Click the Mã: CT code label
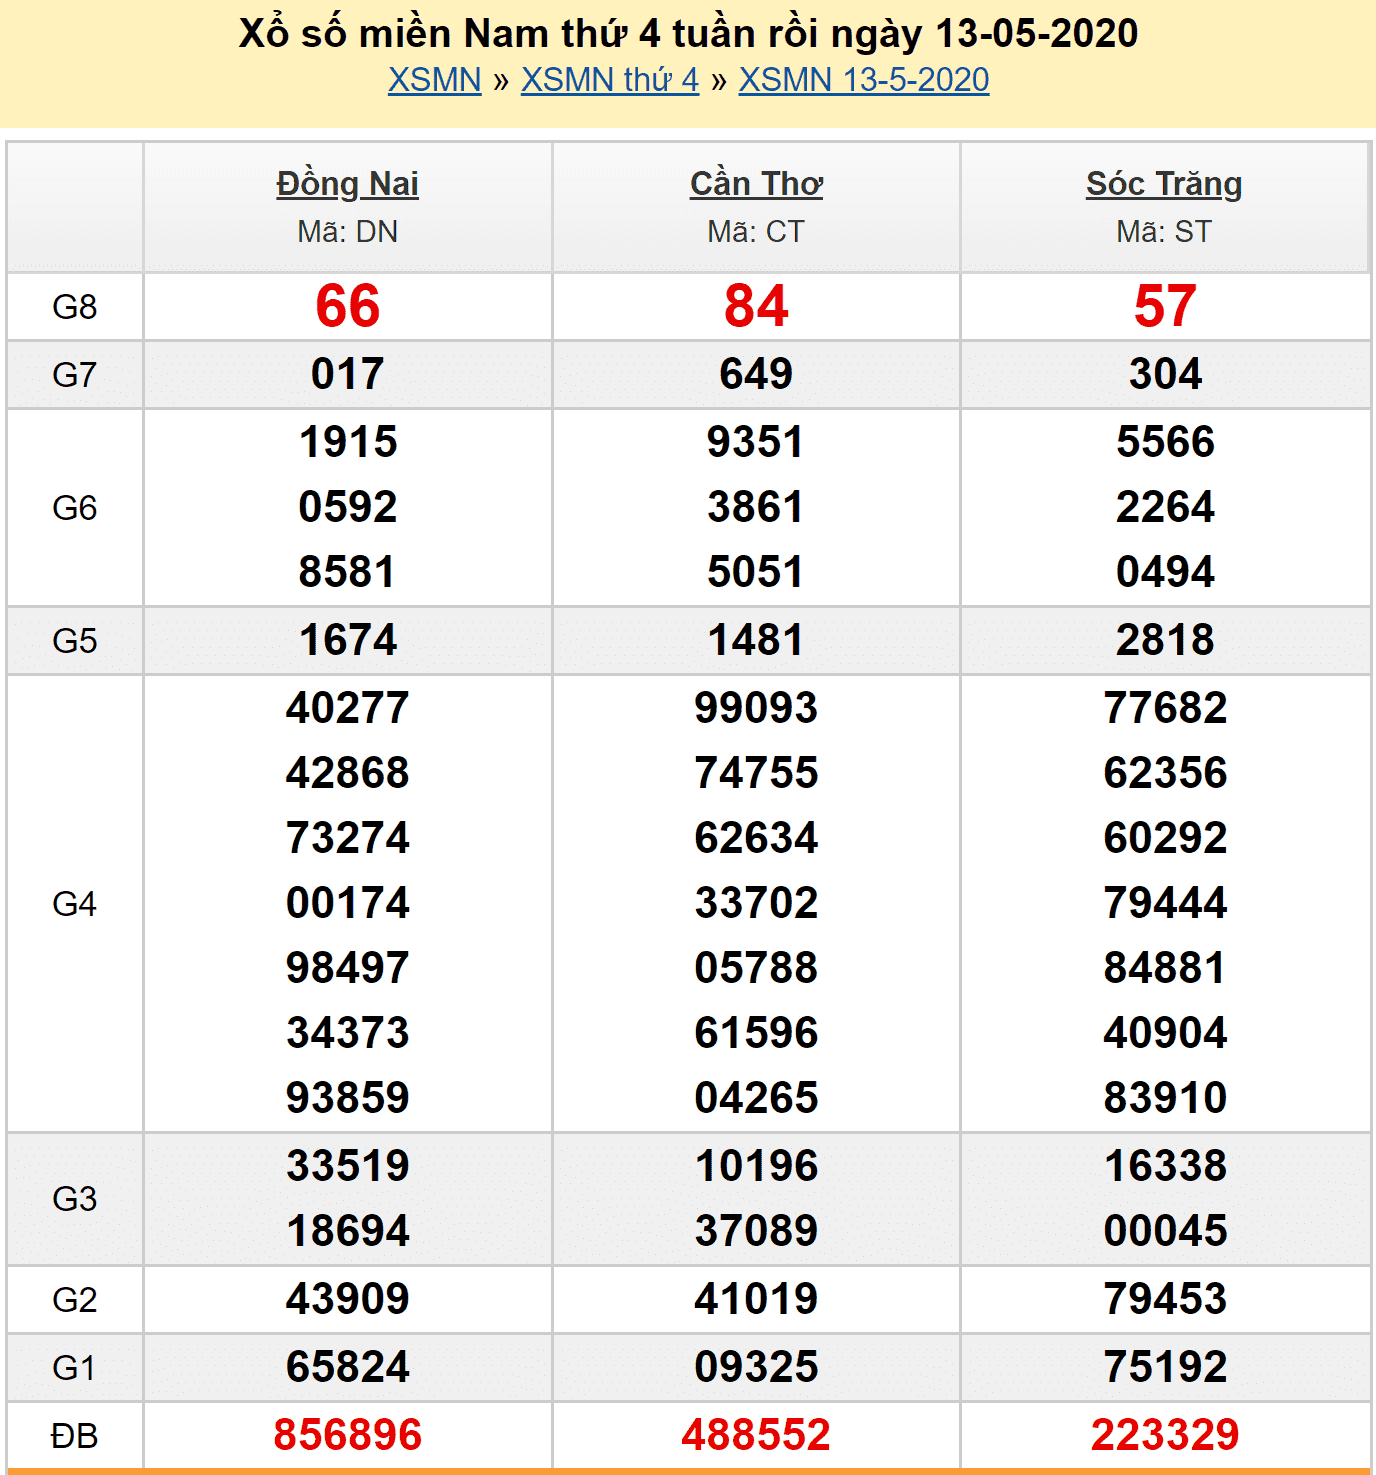 click(756, 232)
